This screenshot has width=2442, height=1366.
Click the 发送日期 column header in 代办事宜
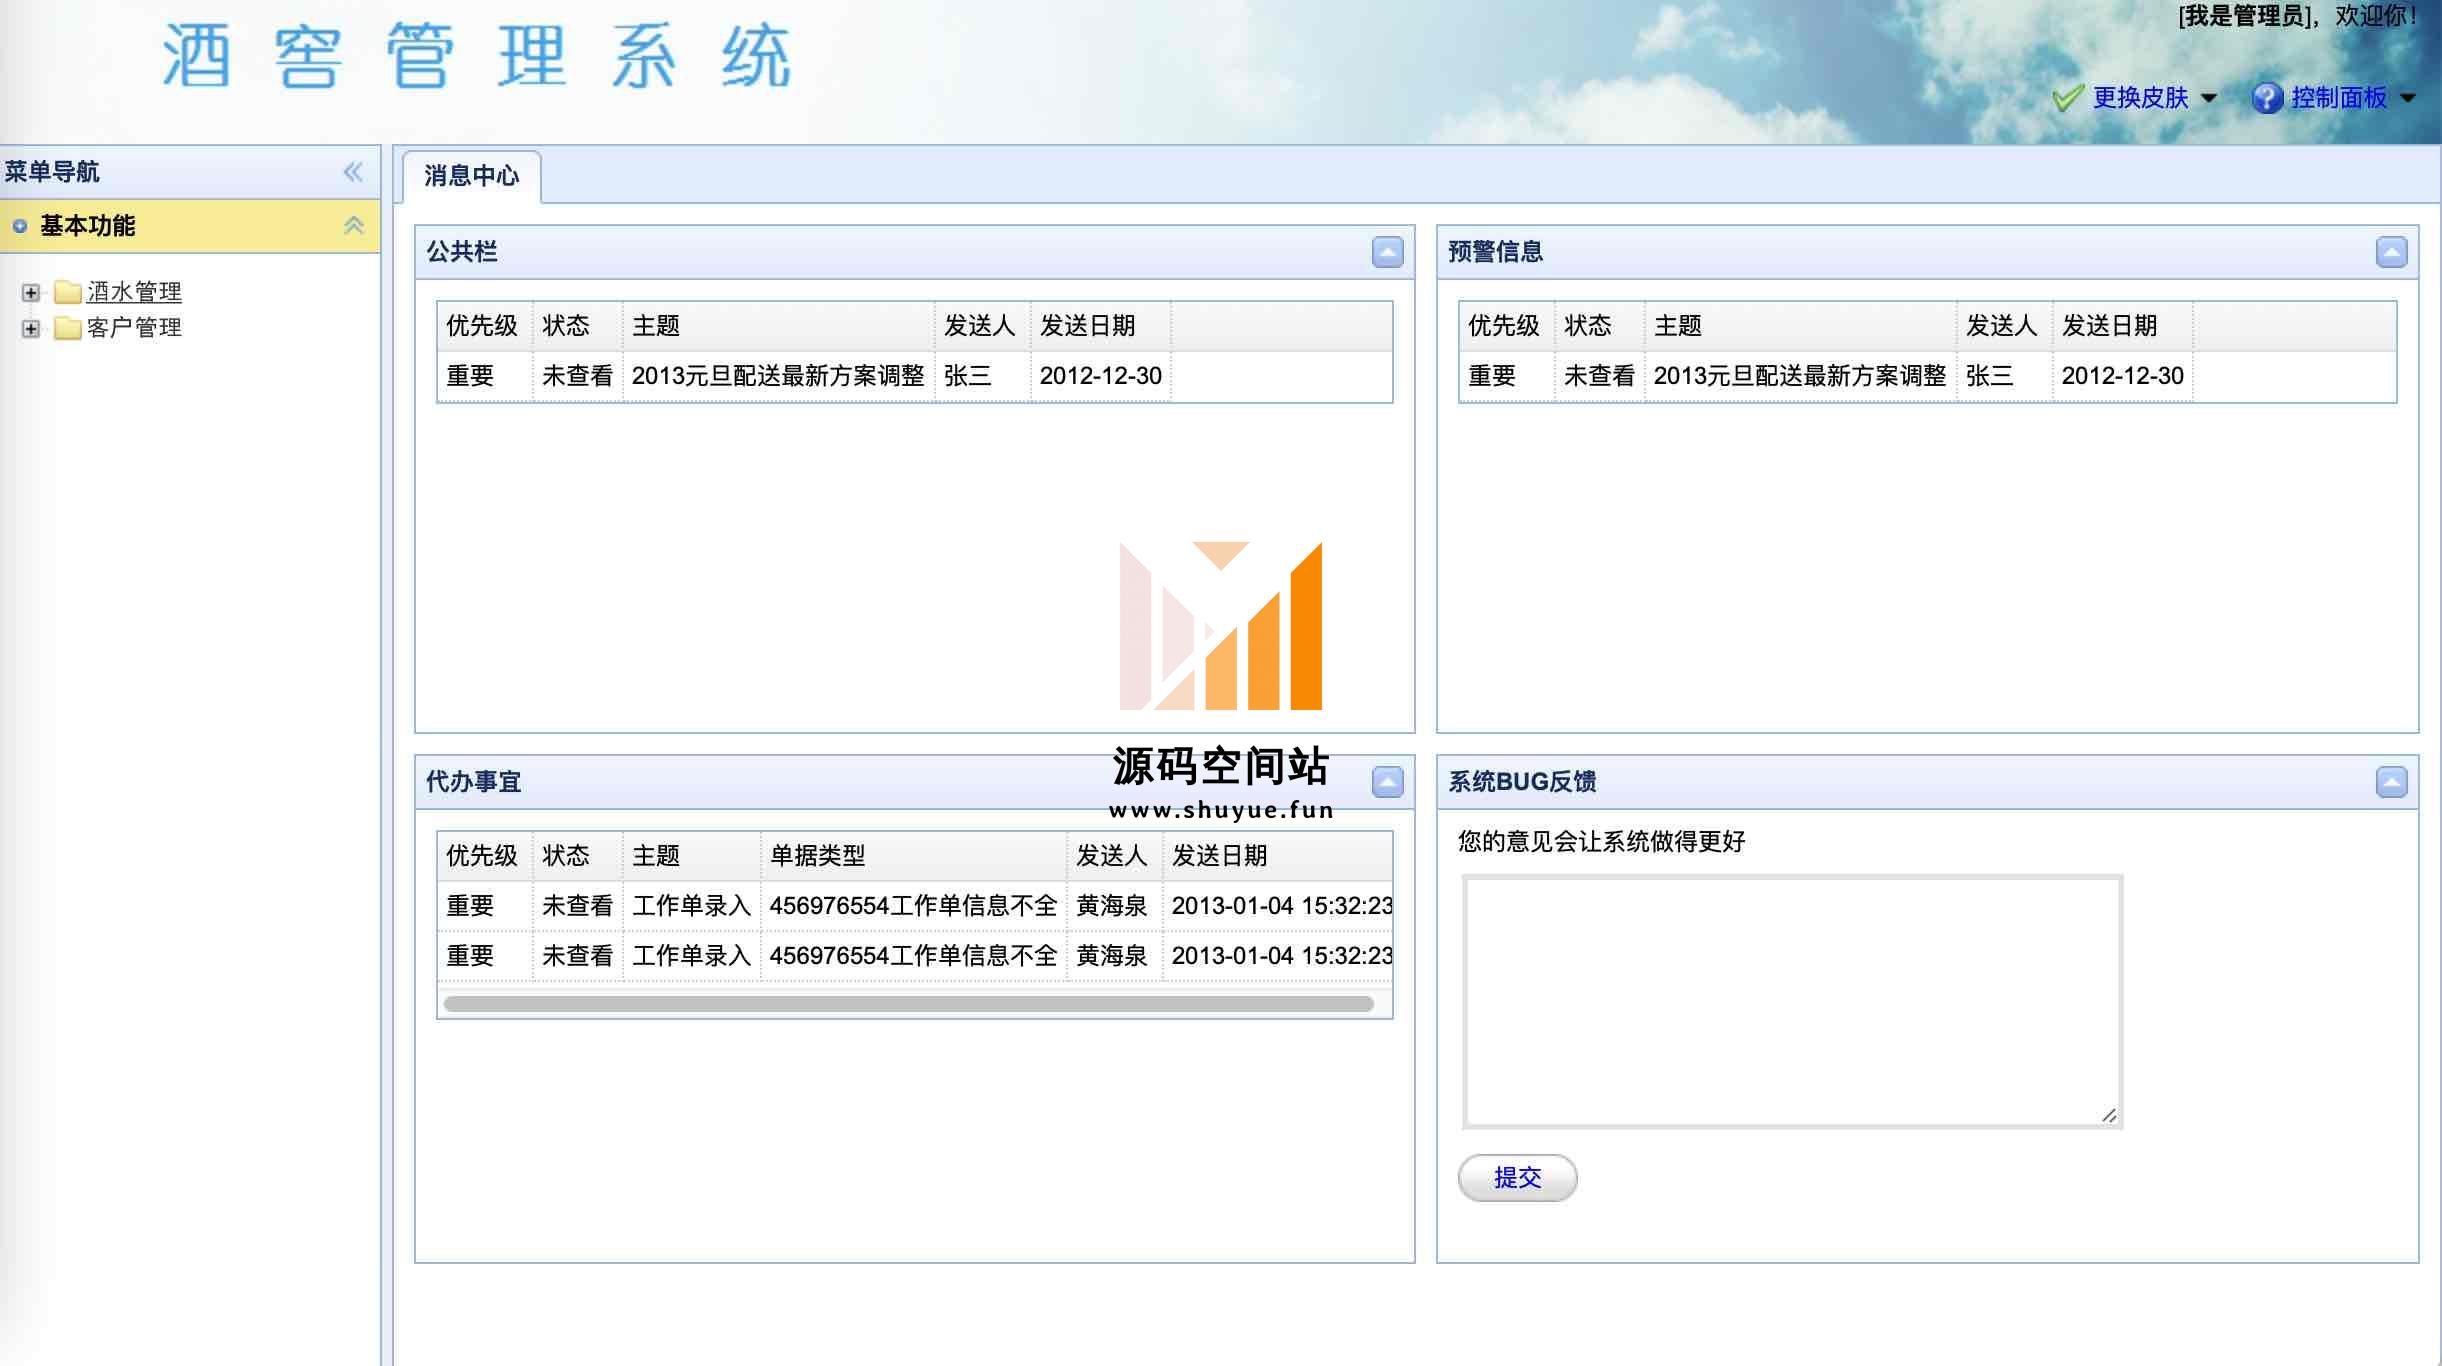[1277, 856]
